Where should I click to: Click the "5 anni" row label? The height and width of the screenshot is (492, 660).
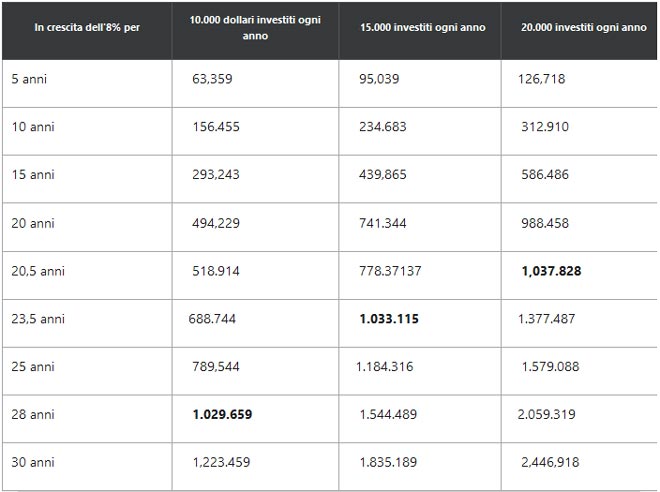coord(29,79)
